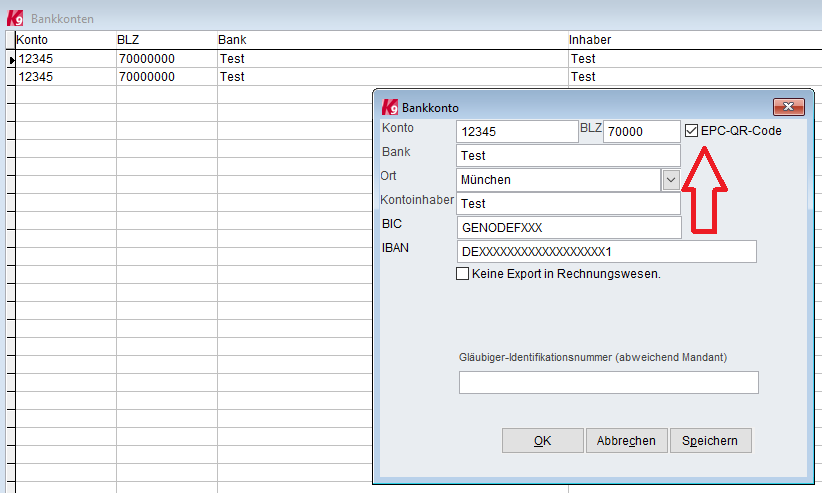Toggle Keine Export in Rechnungswesen checkbox

462,274
